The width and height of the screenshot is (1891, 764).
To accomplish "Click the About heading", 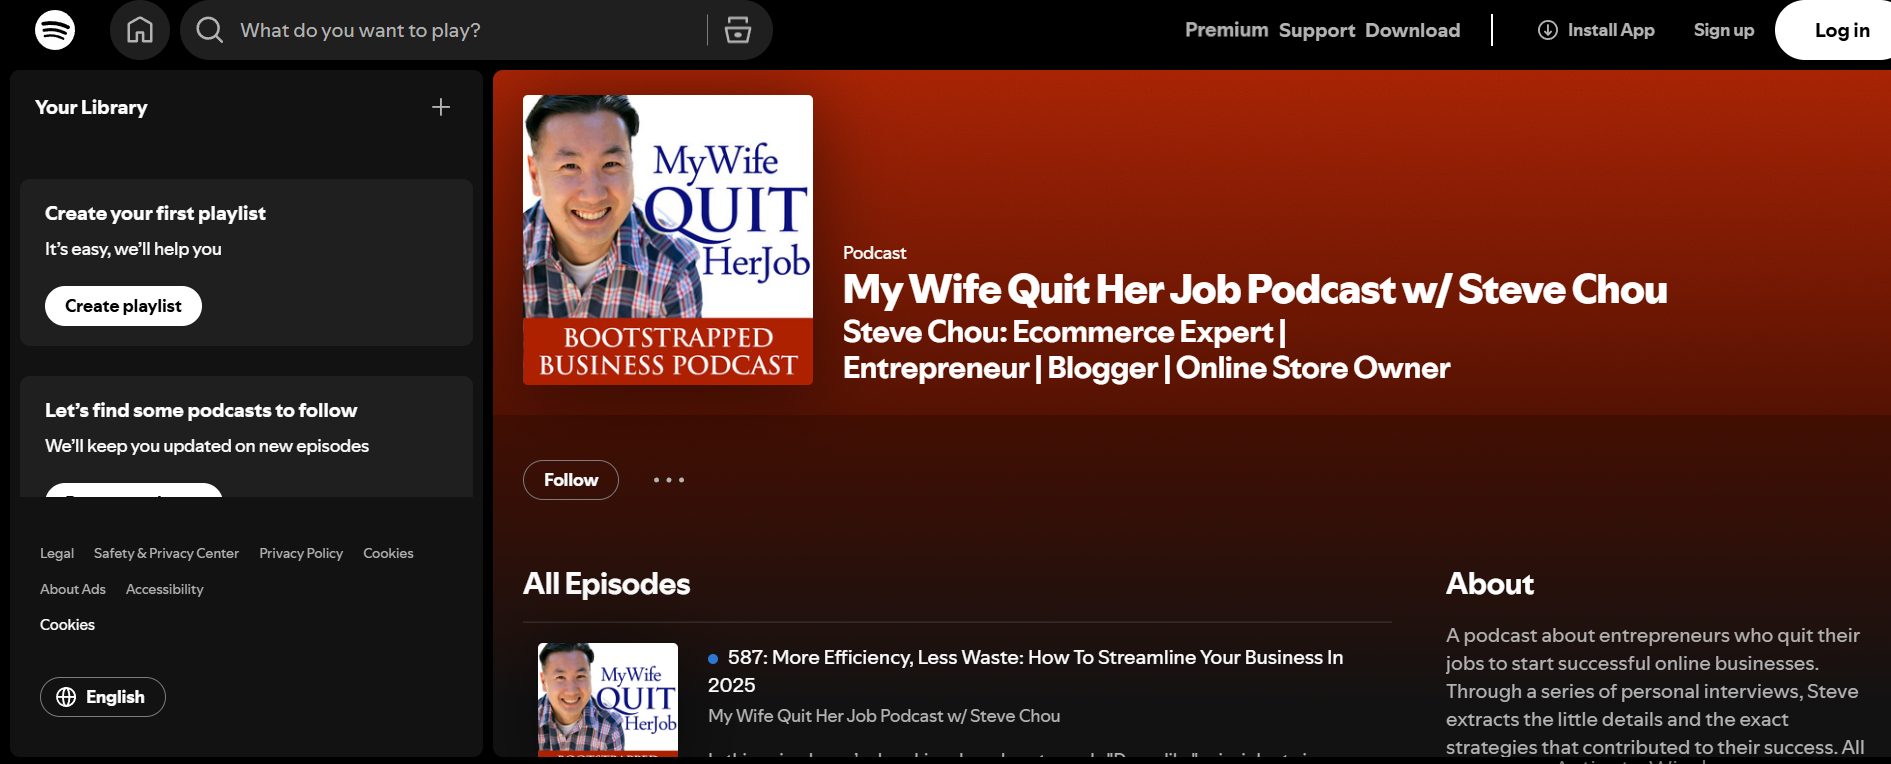I will click(1490, 584).
